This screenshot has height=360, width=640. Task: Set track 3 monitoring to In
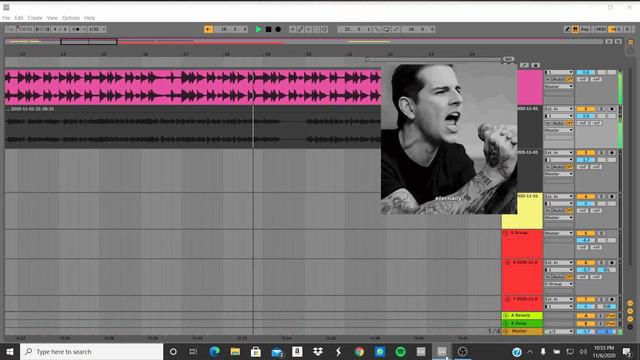548,167
